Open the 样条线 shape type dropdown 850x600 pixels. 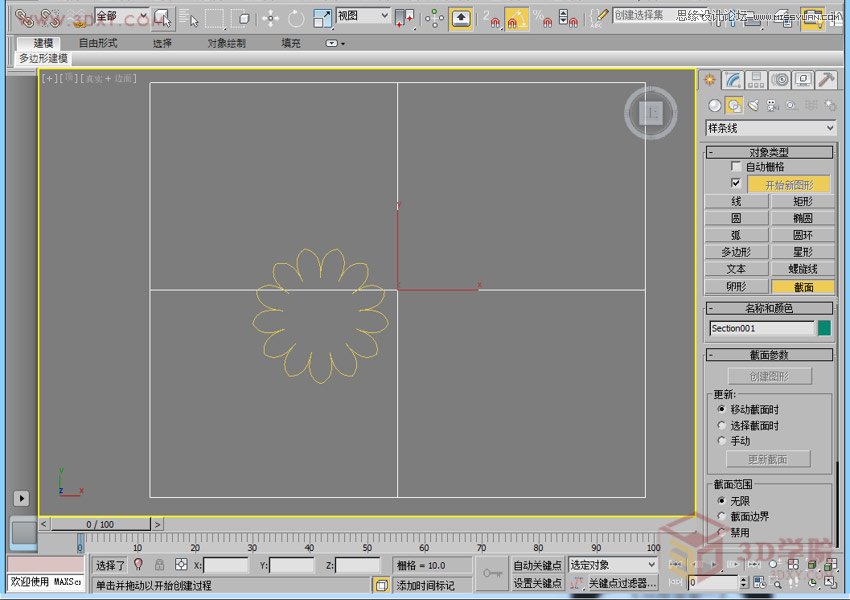pyautogui.click(x=770, y=128)
